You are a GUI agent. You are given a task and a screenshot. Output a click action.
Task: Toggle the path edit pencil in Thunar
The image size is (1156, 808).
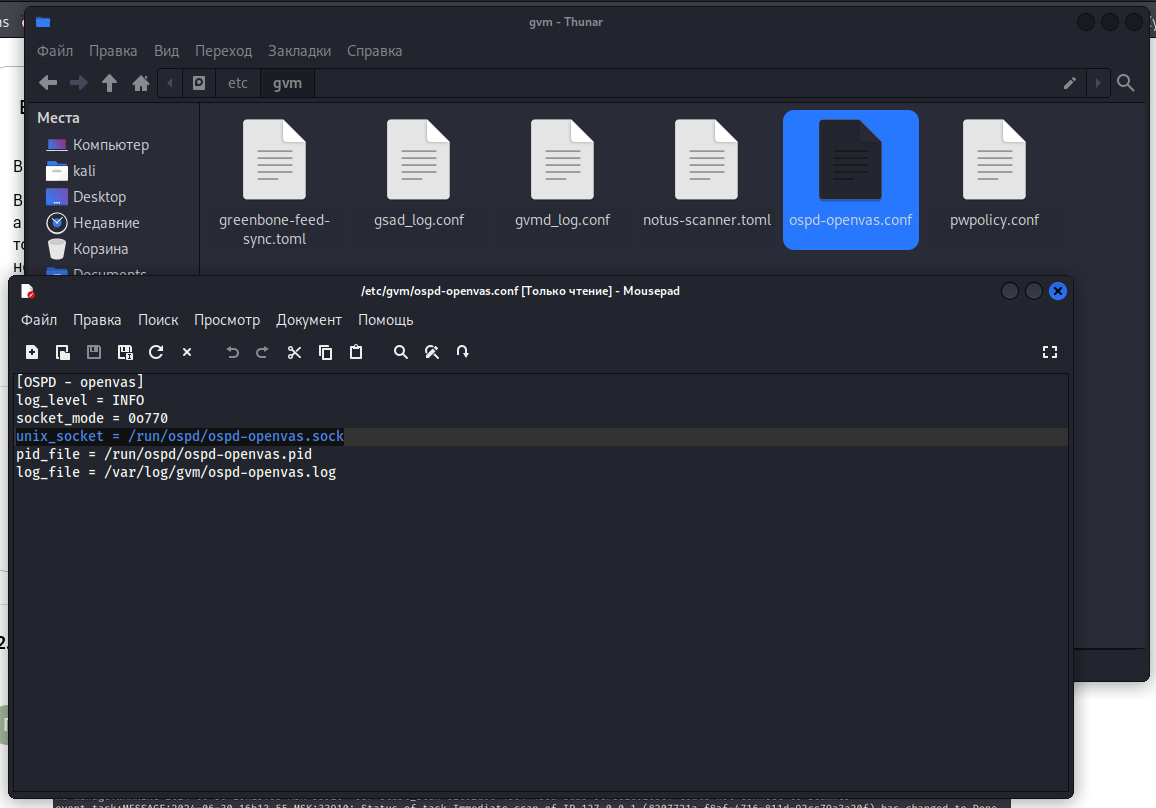click(1069, 83)
